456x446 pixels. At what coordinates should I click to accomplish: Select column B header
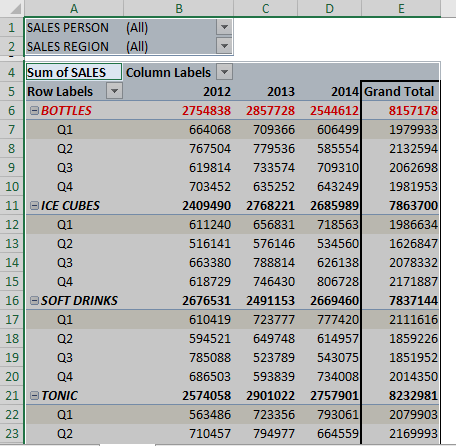click(x=179, y=8)
